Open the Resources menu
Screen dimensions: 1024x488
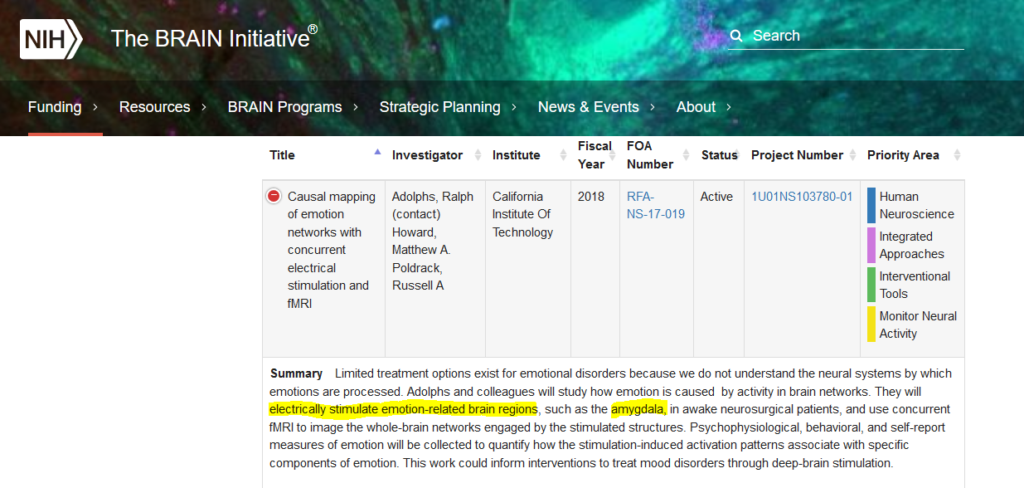point(155,107)
